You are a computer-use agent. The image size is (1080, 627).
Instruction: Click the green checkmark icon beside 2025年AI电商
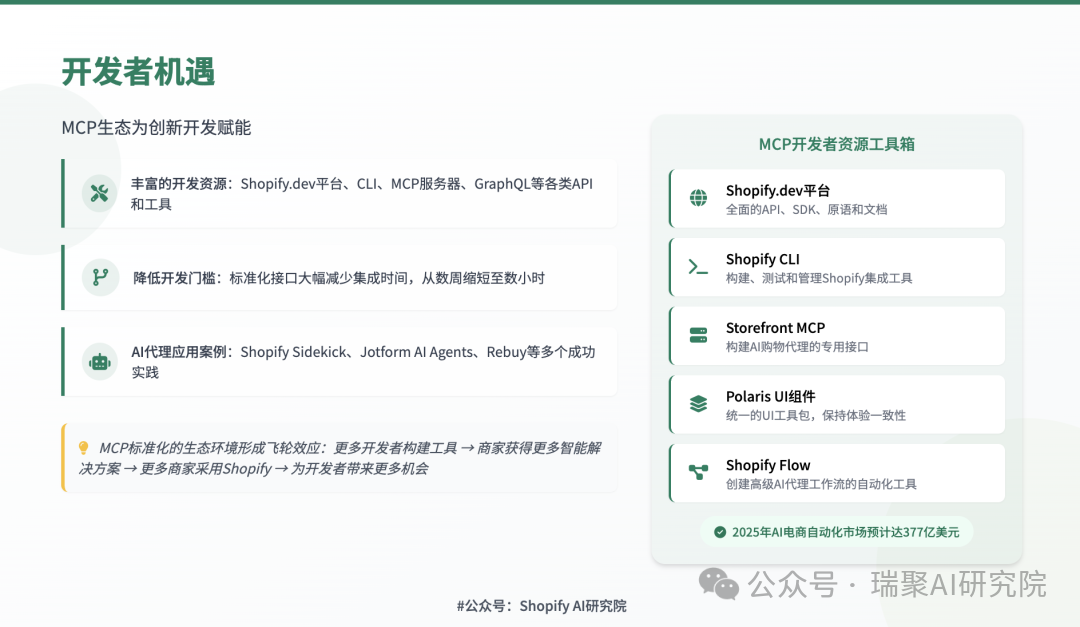pos(720,532)
